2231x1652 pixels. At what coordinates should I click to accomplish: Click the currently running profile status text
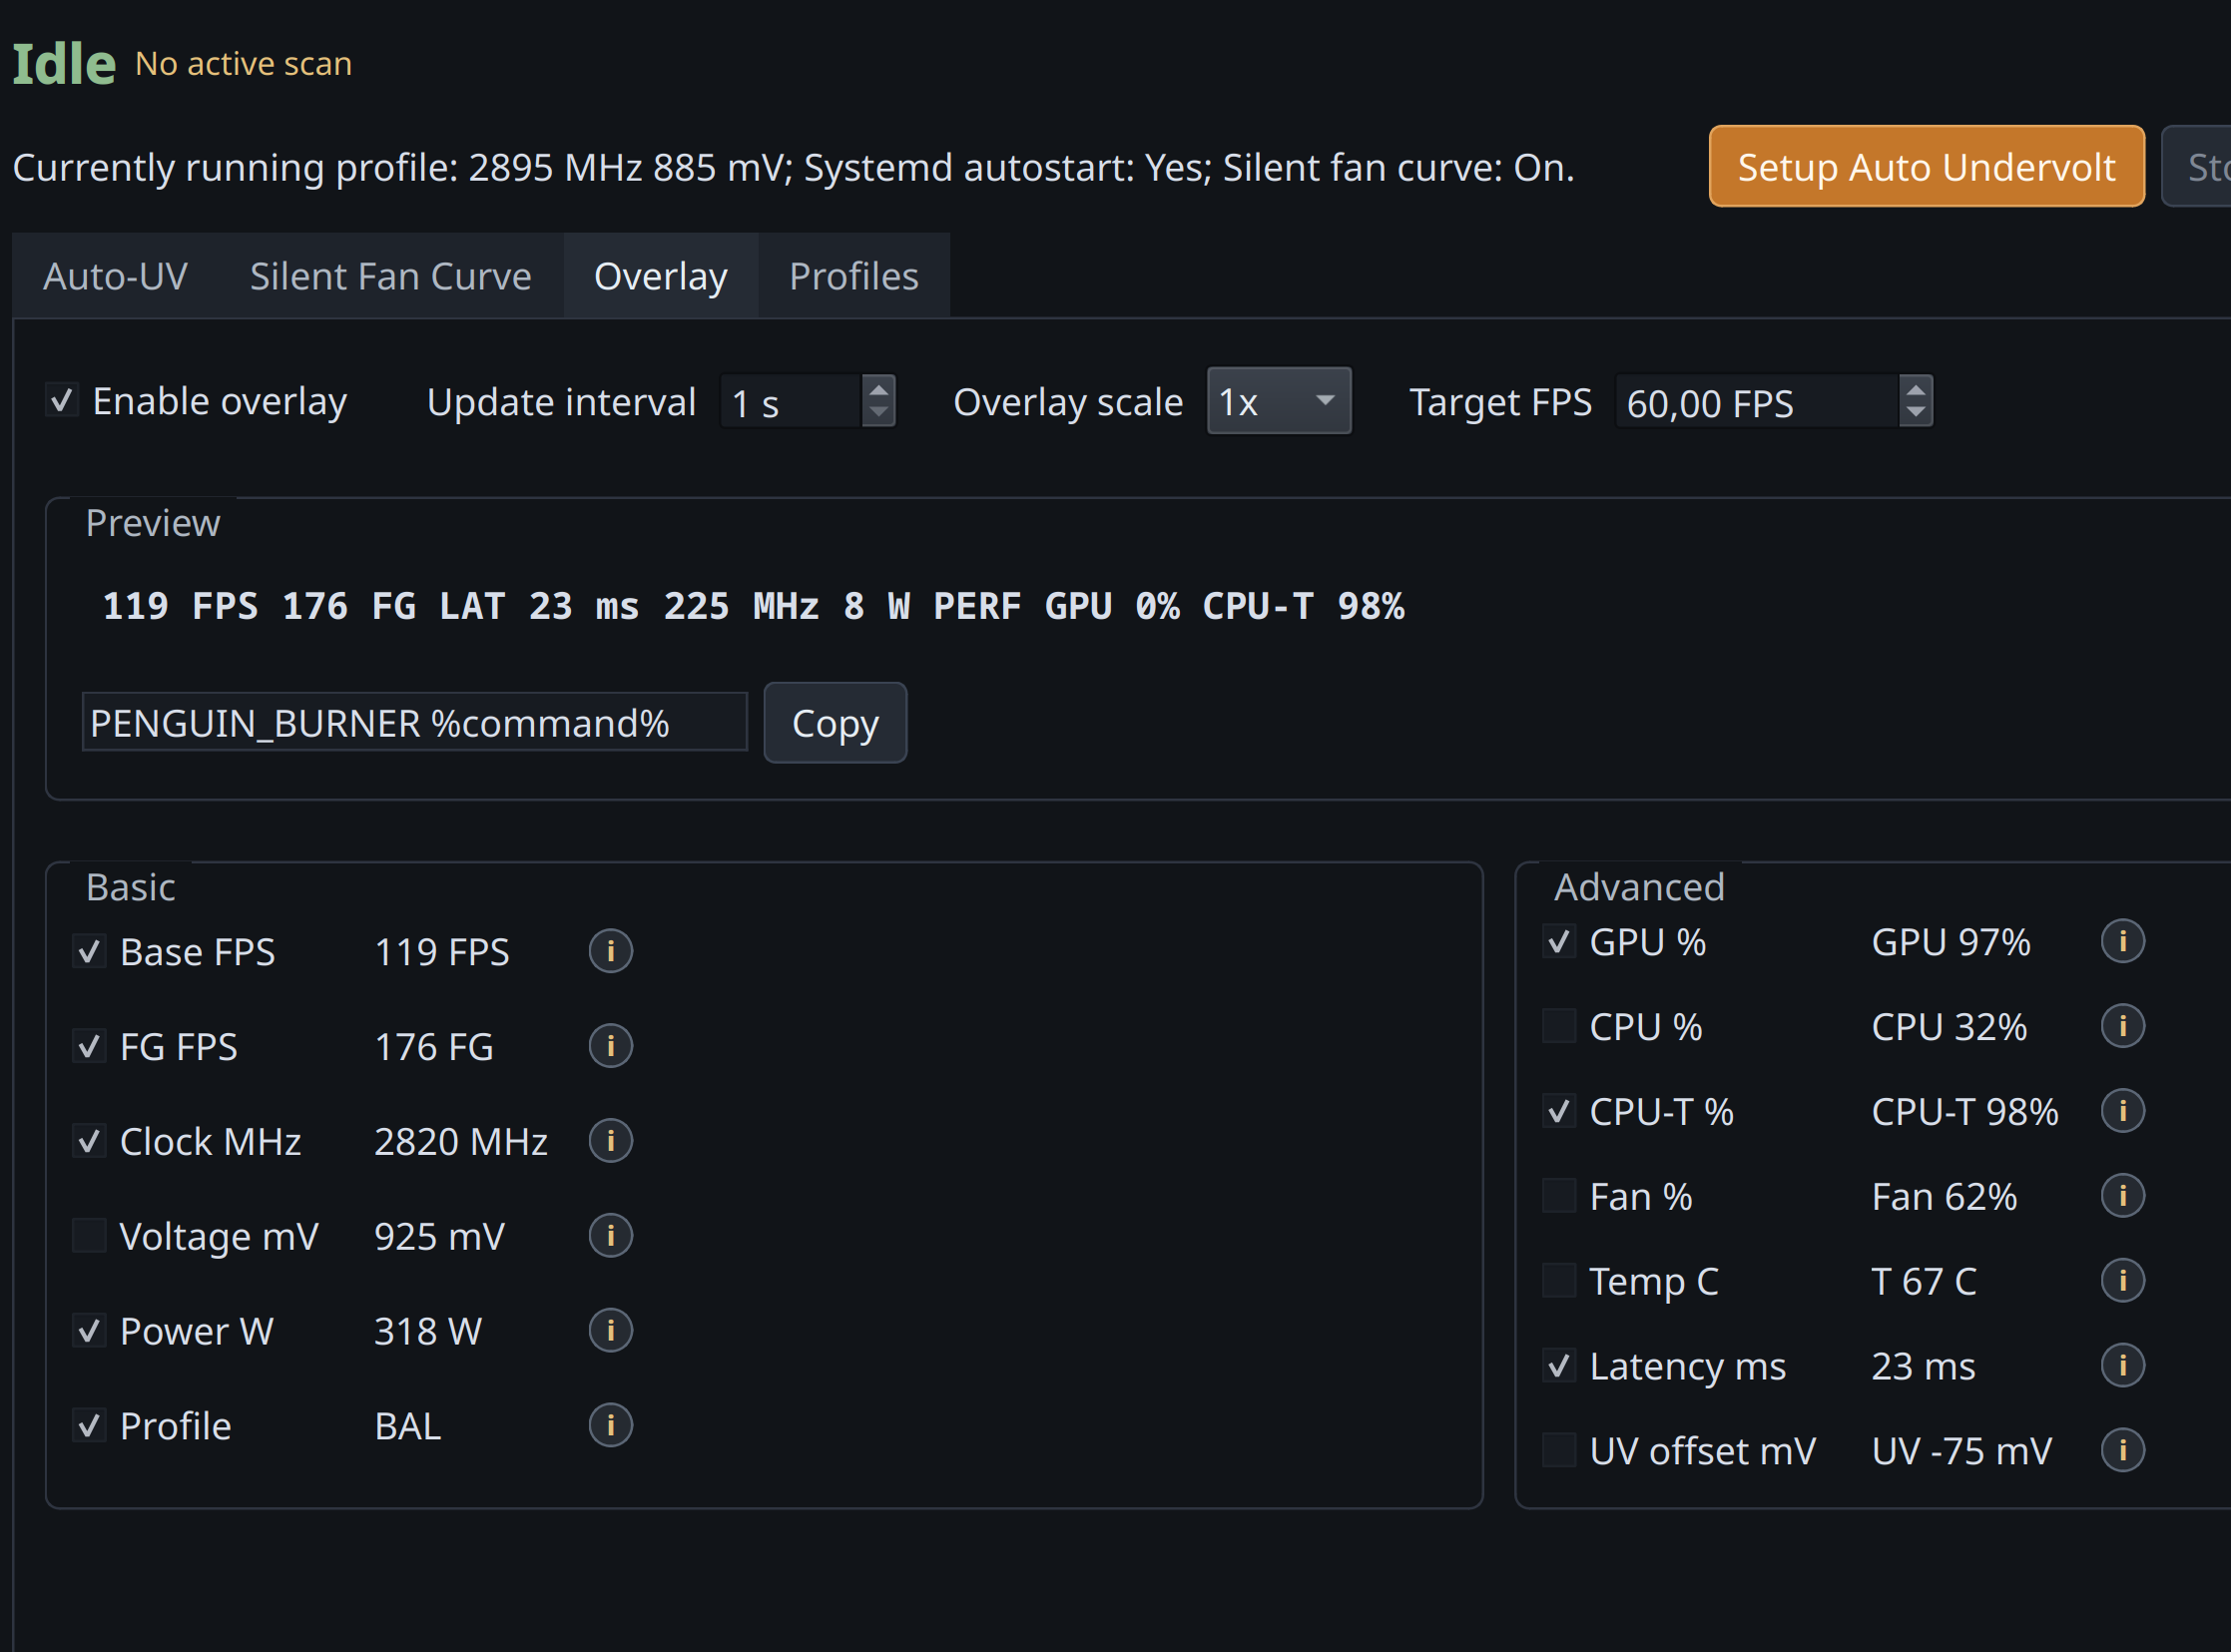coord(793,168)
